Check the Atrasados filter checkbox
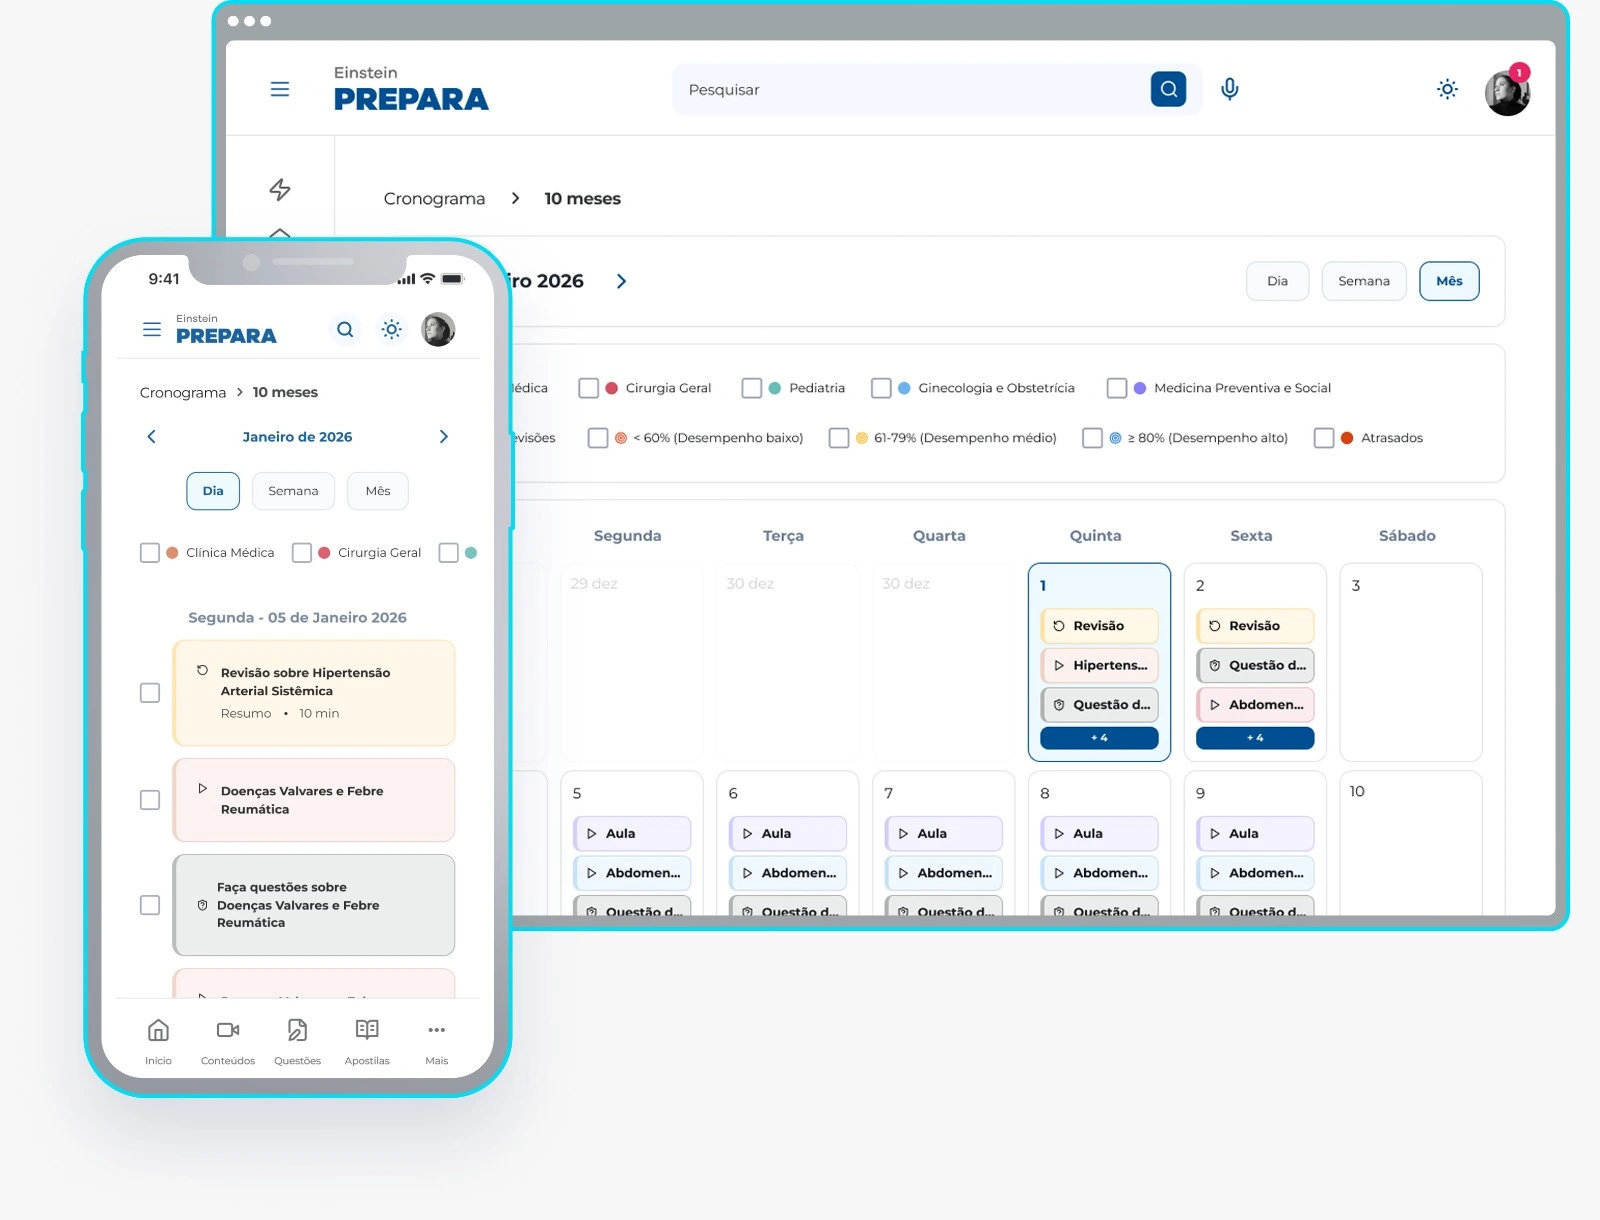This screenshot has height=1220, width=1600. [1324, 438]
